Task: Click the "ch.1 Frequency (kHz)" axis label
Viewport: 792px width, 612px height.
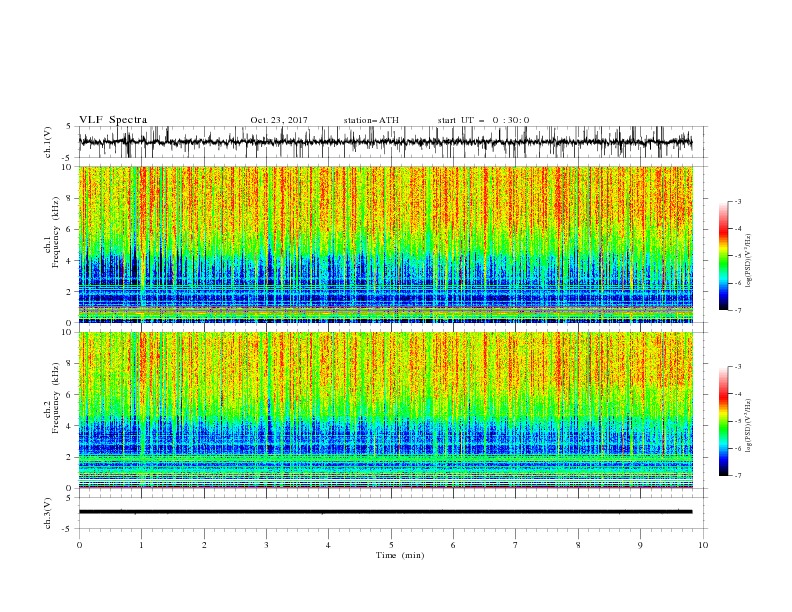Action: tap(52, 232)
